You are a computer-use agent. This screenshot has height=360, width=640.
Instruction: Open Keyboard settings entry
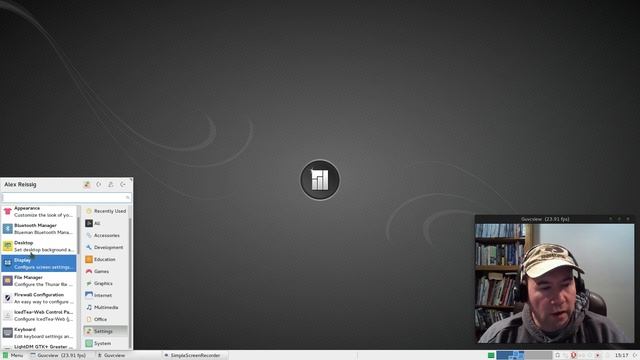tap(39, 333)
